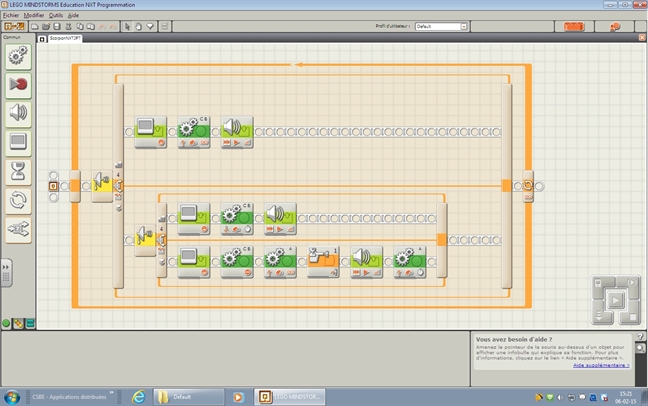Open the Default folder taskbar item
The image size is (648, 406).
point(189,397)
